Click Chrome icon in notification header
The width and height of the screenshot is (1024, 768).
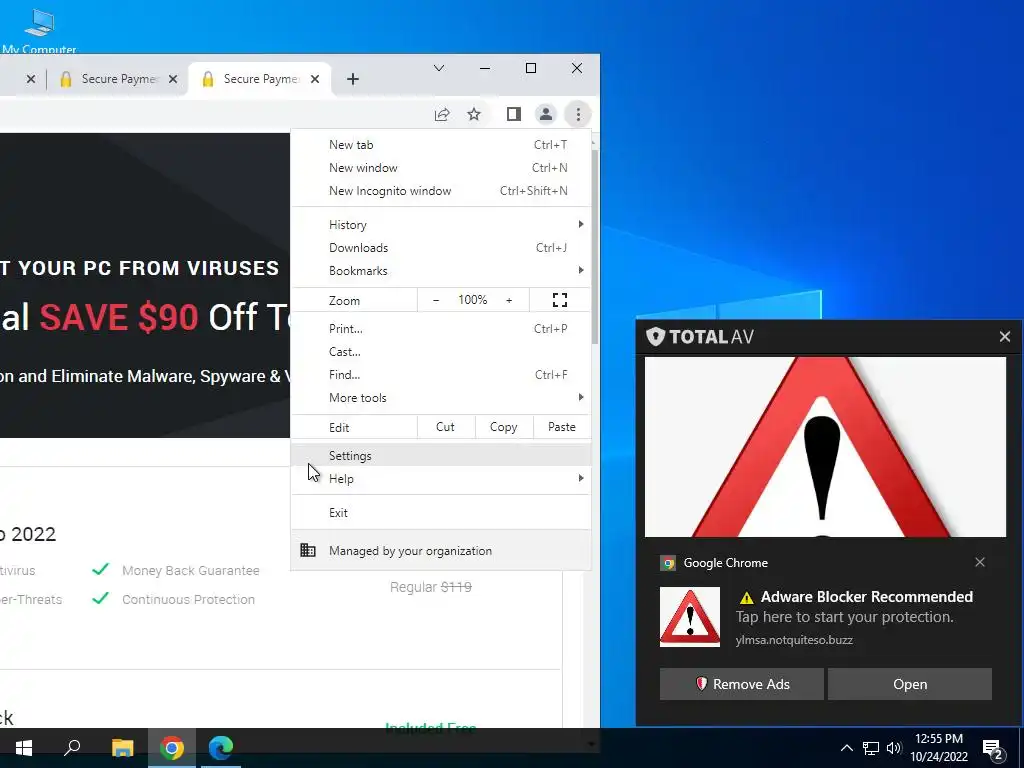[x=668, y=563]
